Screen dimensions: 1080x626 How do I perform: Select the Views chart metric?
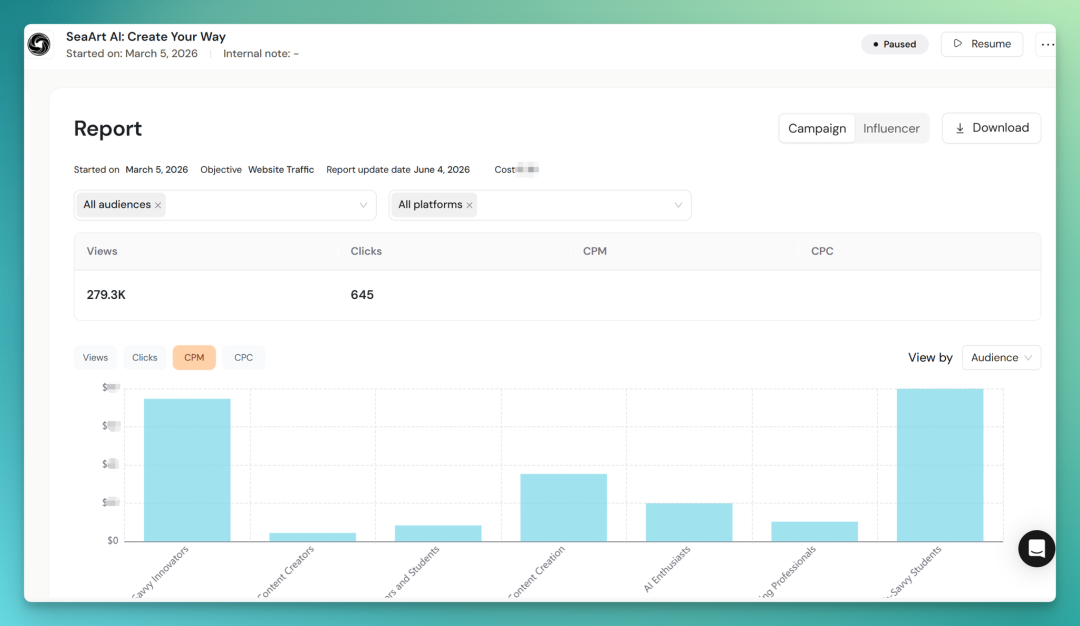[95, 357]
